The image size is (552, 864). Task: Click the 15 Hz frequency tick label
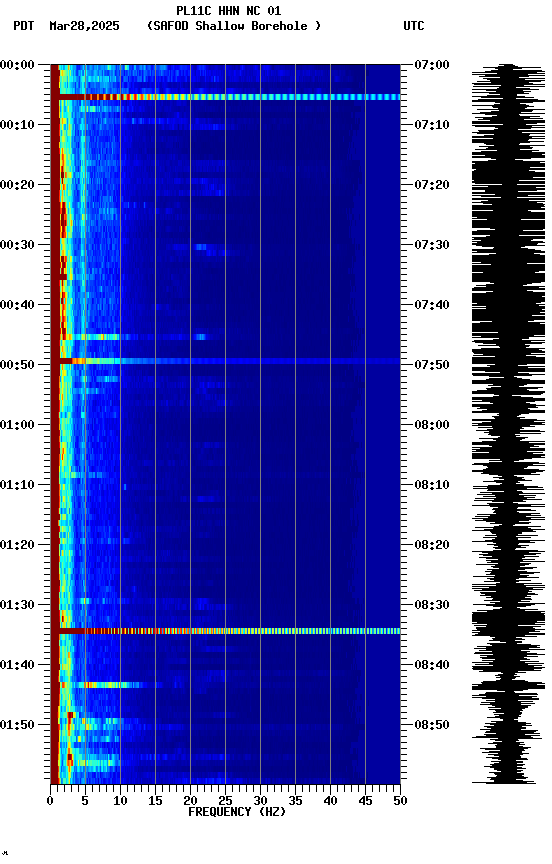coord(155,801)
